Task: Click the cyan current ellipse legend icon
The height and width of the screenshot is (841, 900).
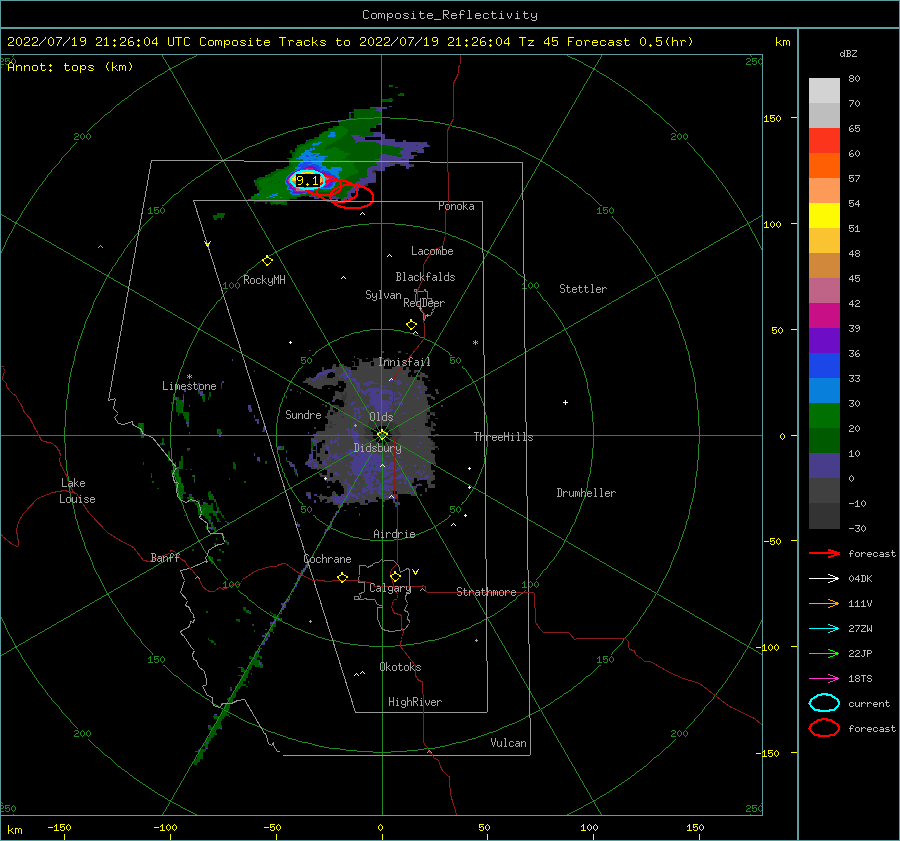Action: pos(824,703)
